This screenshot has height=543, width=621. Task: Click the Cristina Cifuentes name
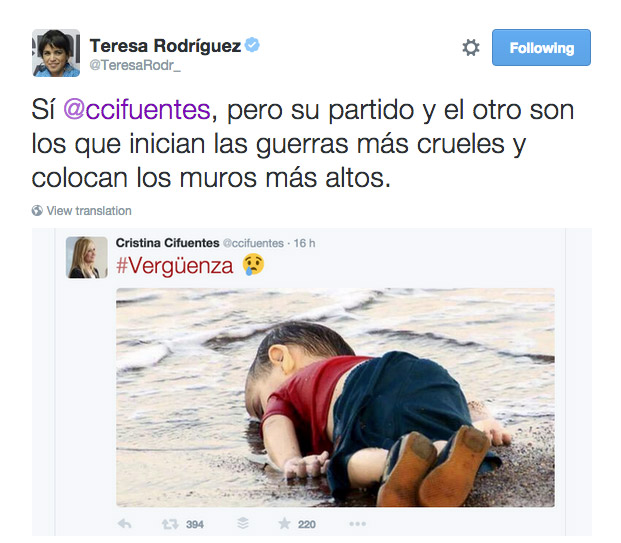(x=168, y=243)
